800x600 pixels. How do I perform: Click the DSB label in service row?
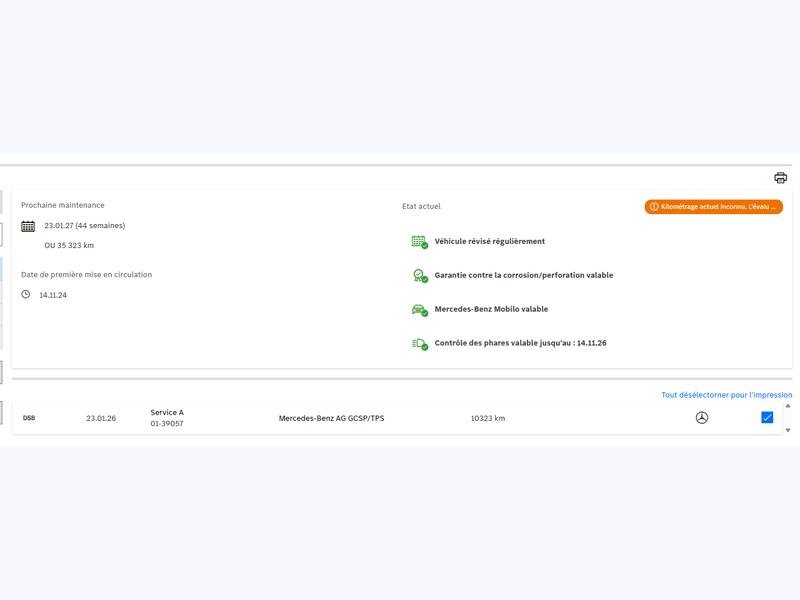click(29, 418)
